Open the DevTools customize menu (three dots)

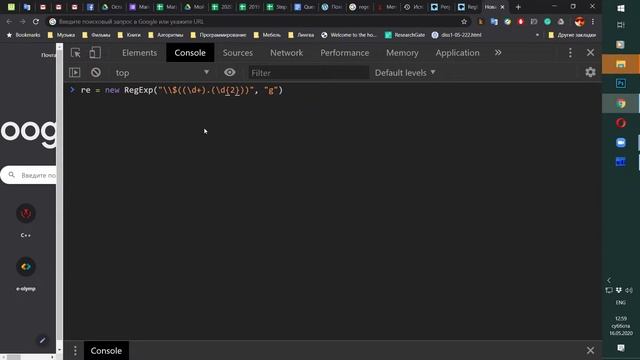click(570, 53)
